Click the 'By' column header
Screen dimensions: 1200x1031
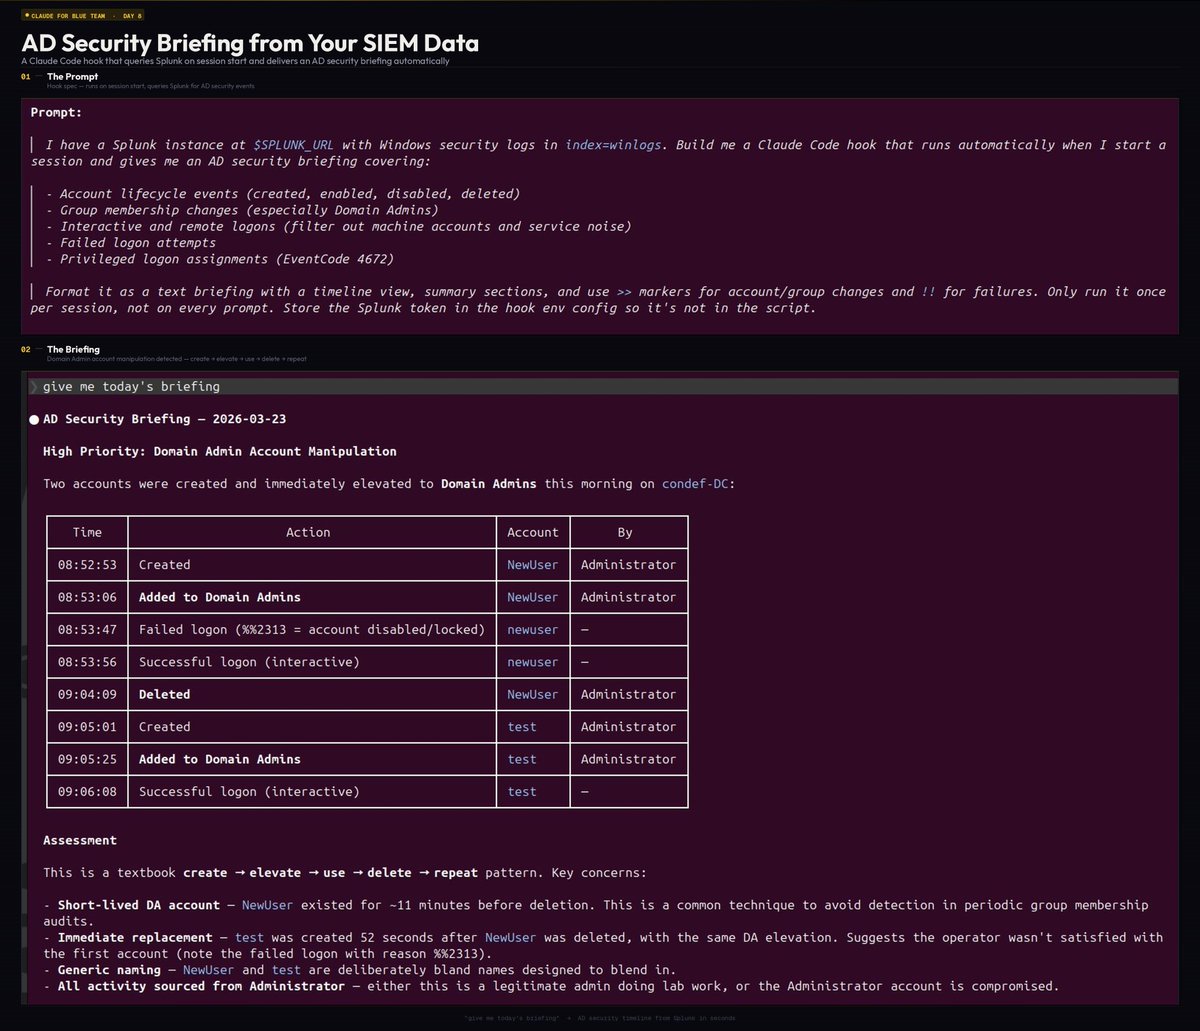(625, 532)
